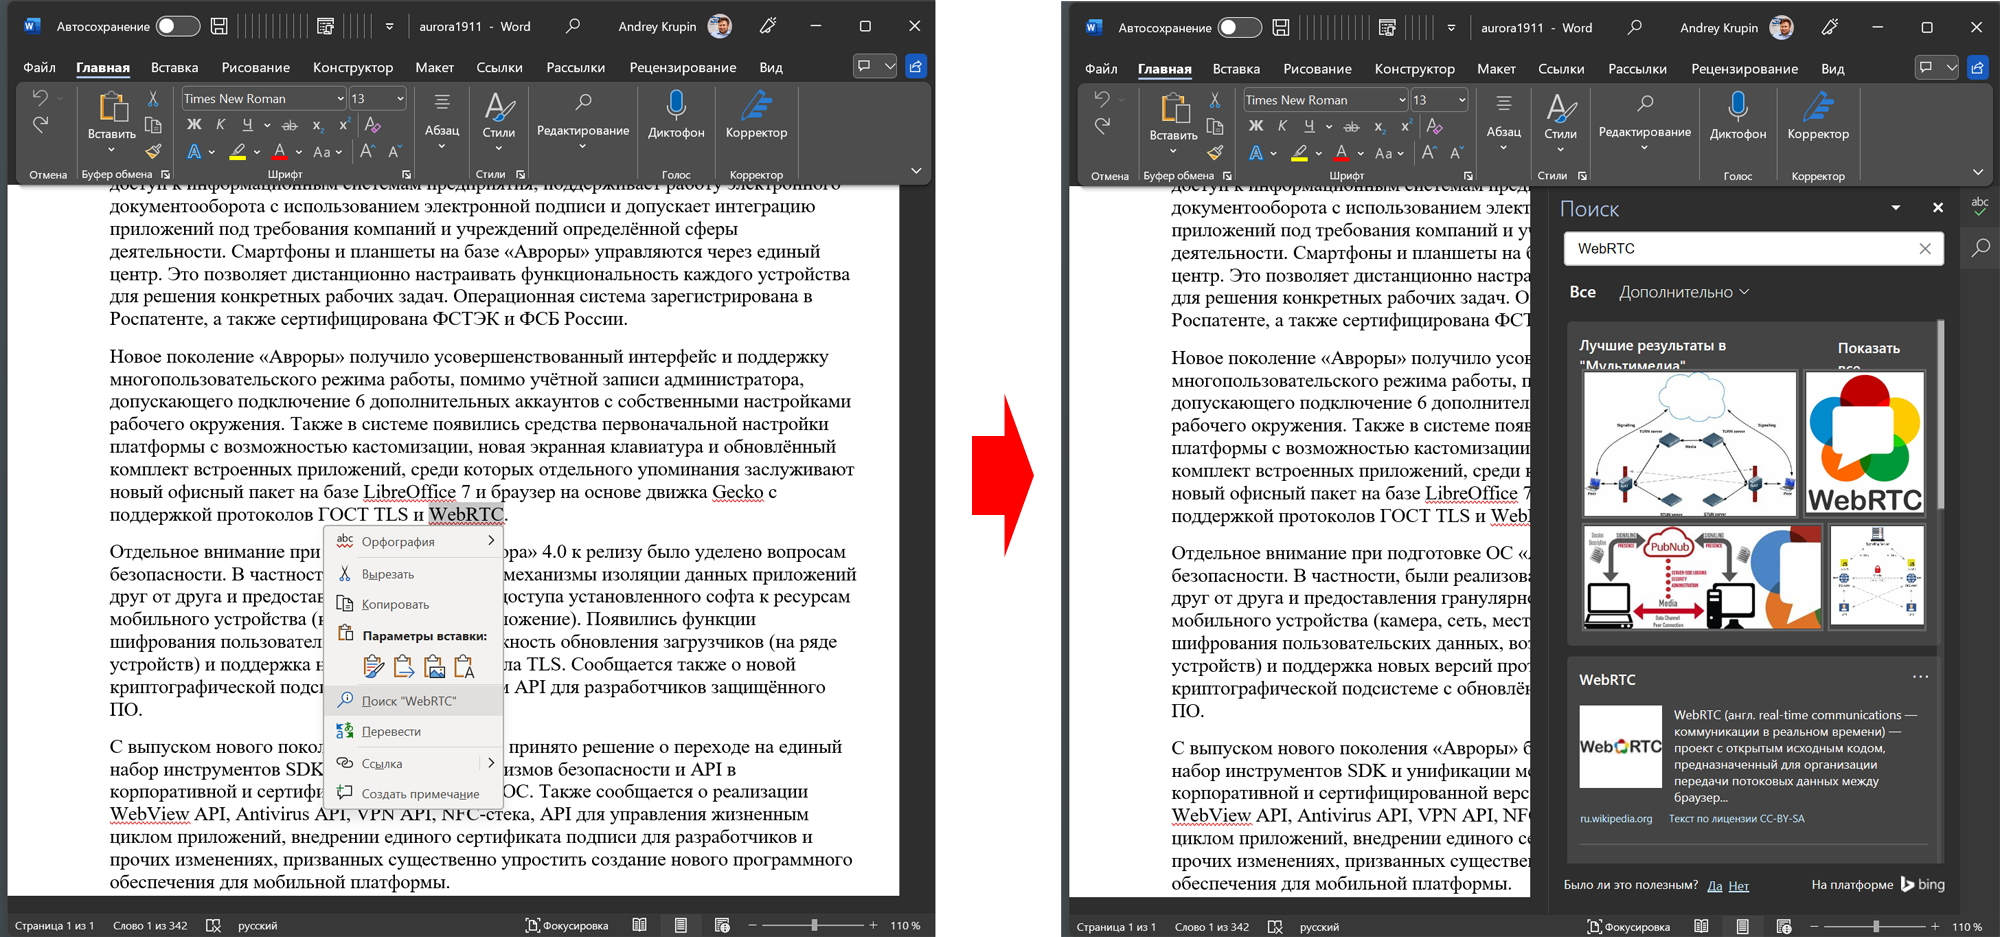Open font size 13 dropdown in right window
The height and width of the screenshot is (937, 2000).
coord(1462,100)
